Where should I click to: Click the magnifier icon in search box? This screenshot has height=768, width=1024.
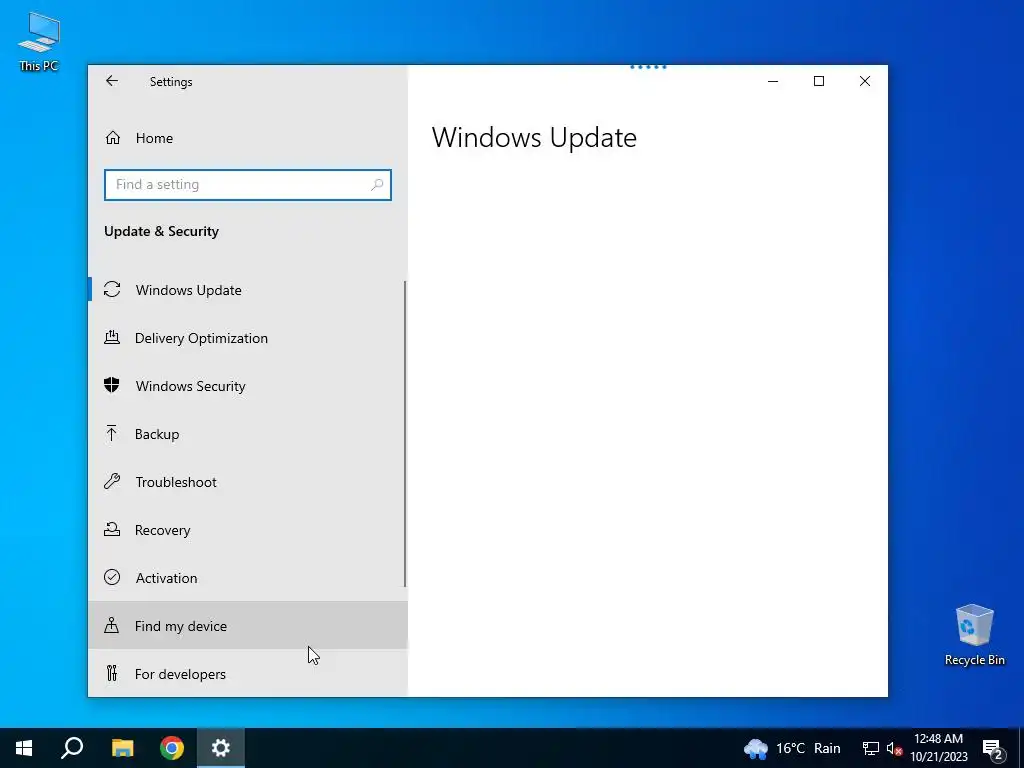pyautogui.click(x=377, y=185)
